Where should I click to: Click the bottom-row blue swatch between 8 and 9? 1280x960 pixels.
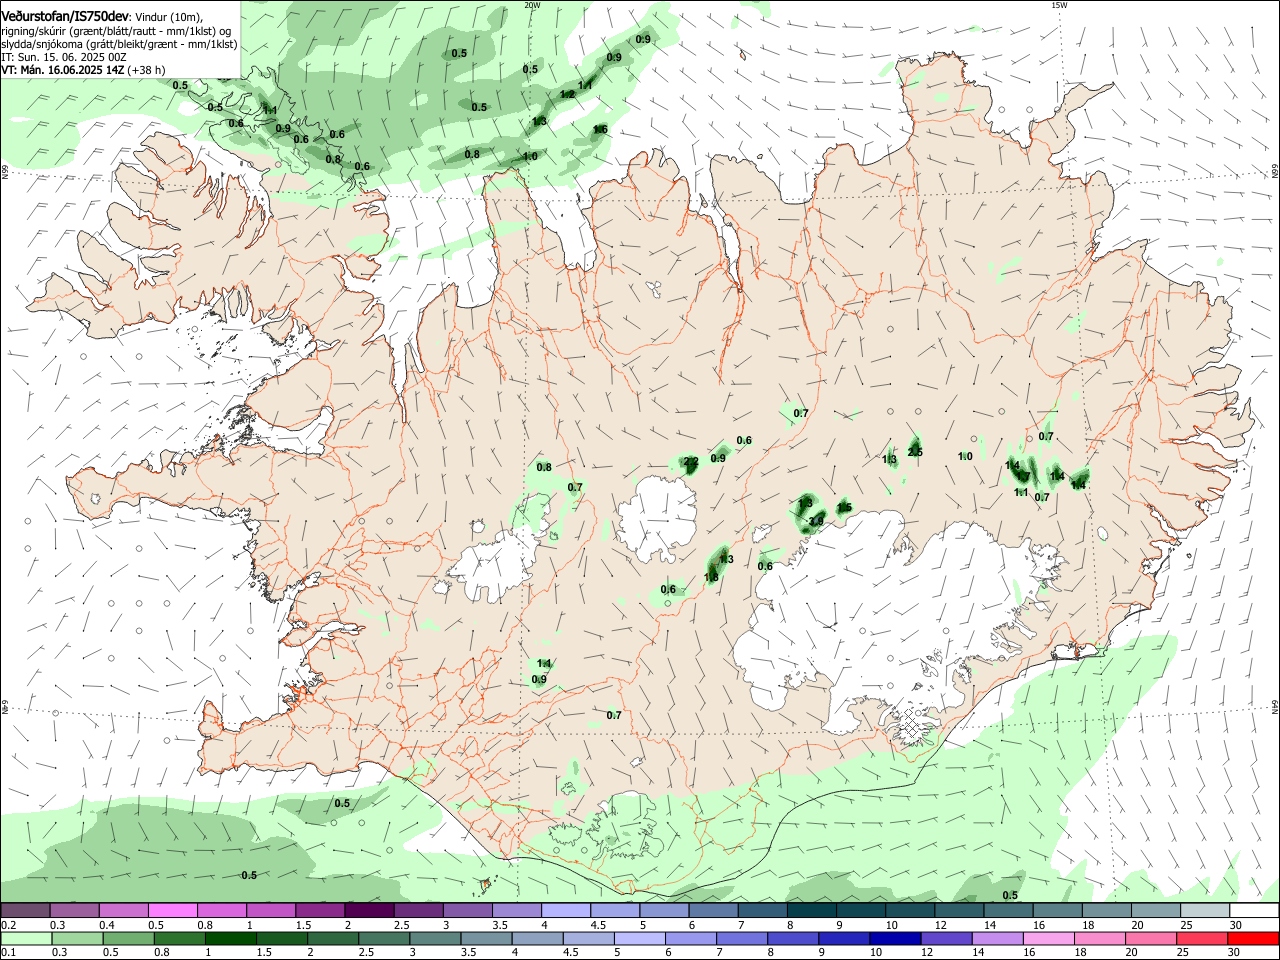793,938
